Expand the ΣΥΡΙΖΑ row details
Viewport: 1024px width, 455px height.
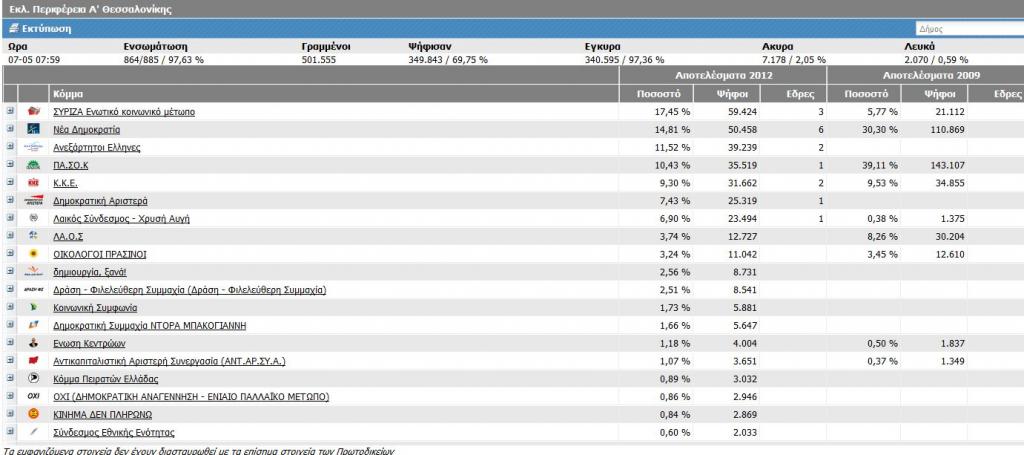click(x=10, y=111)
